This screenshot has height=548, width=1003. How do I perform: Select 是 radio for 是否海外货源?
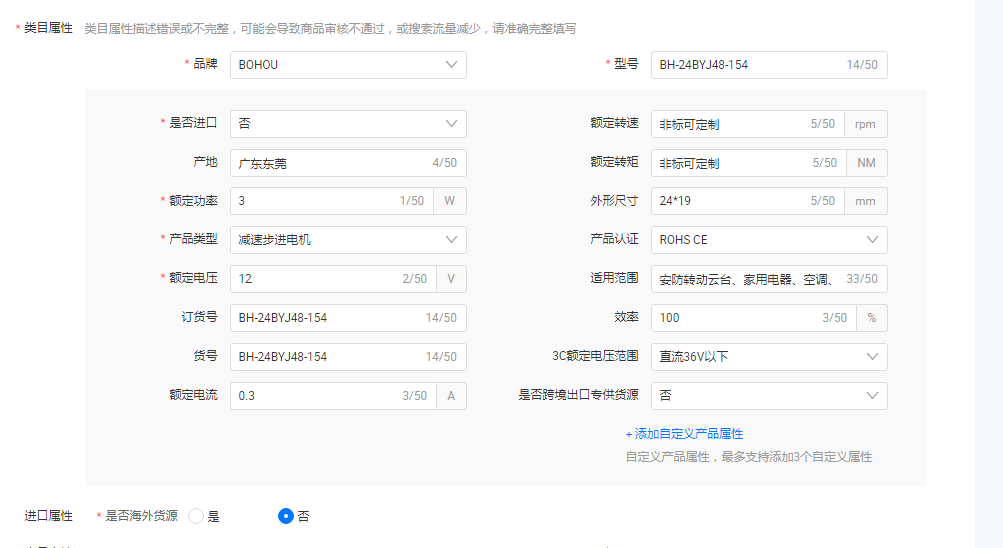click(196, 516)
